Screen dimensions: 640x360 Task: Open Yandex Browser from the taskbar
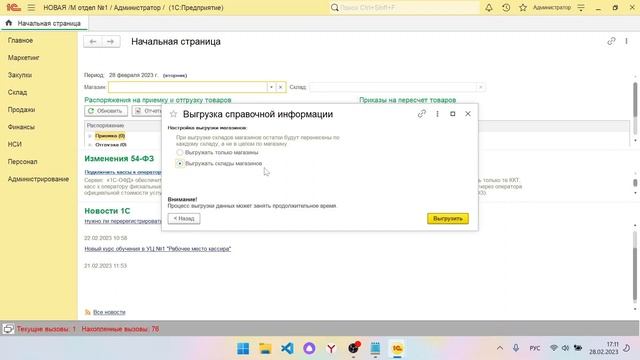(331, 349)
